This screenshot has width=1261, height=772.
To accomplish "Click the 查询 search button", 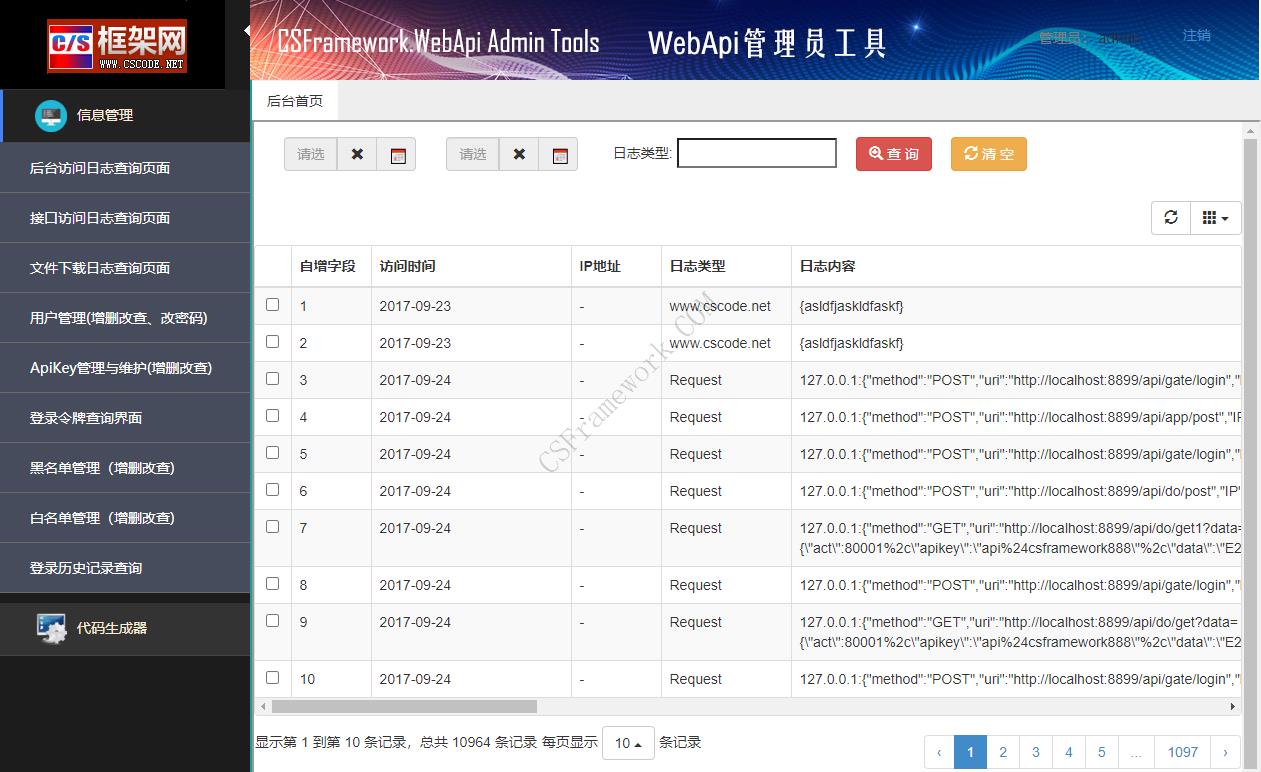I will pyautogui.click(x=893, y=154).
